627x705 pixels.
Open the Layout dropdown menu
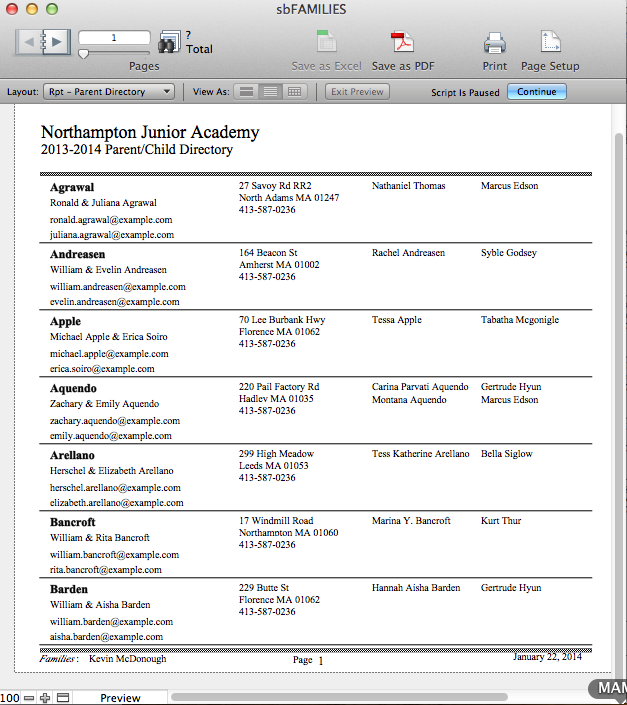pyautogui.click(x=109, y=92)
